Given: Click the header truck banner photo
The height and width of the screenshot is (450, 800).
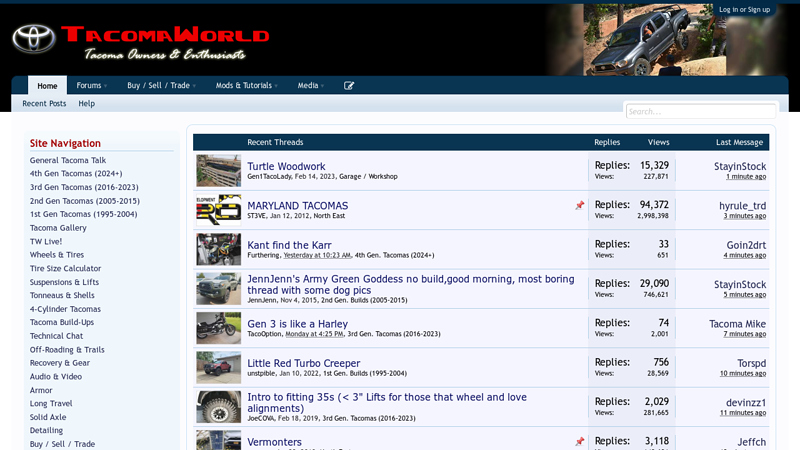Looking at the screenshot, I should tap(655, 40).
